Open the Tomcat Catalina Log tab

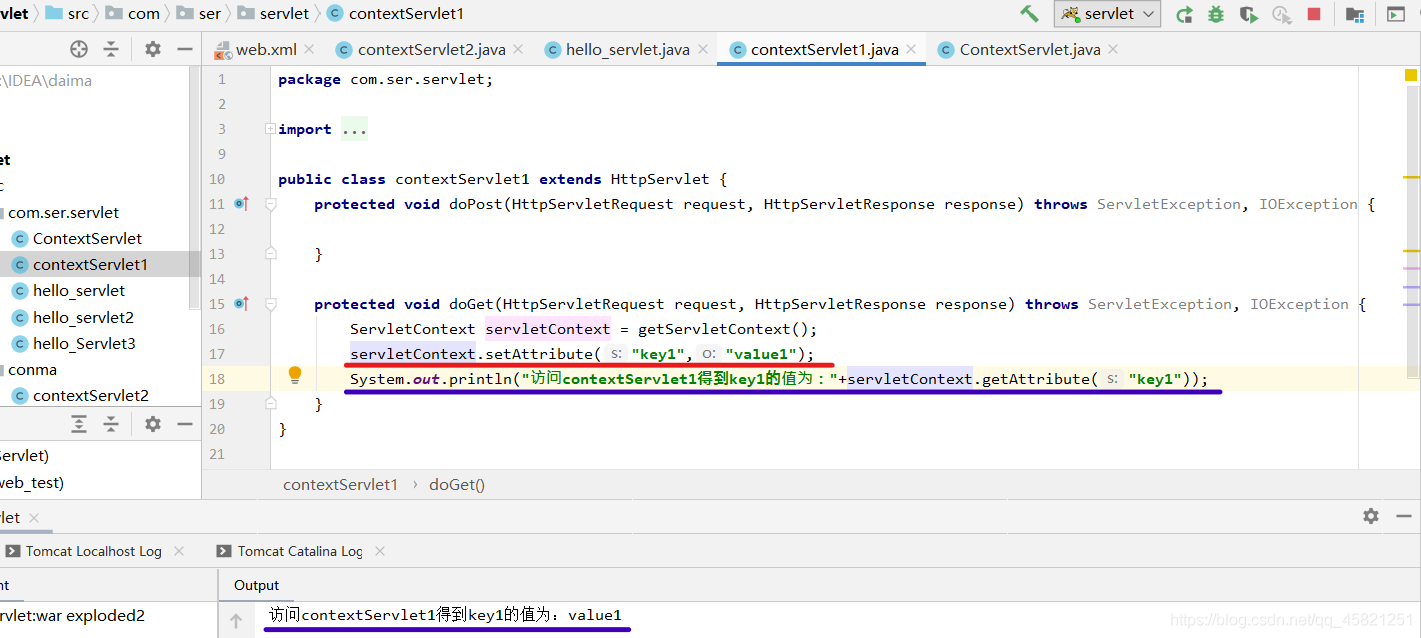pos(290,551)
